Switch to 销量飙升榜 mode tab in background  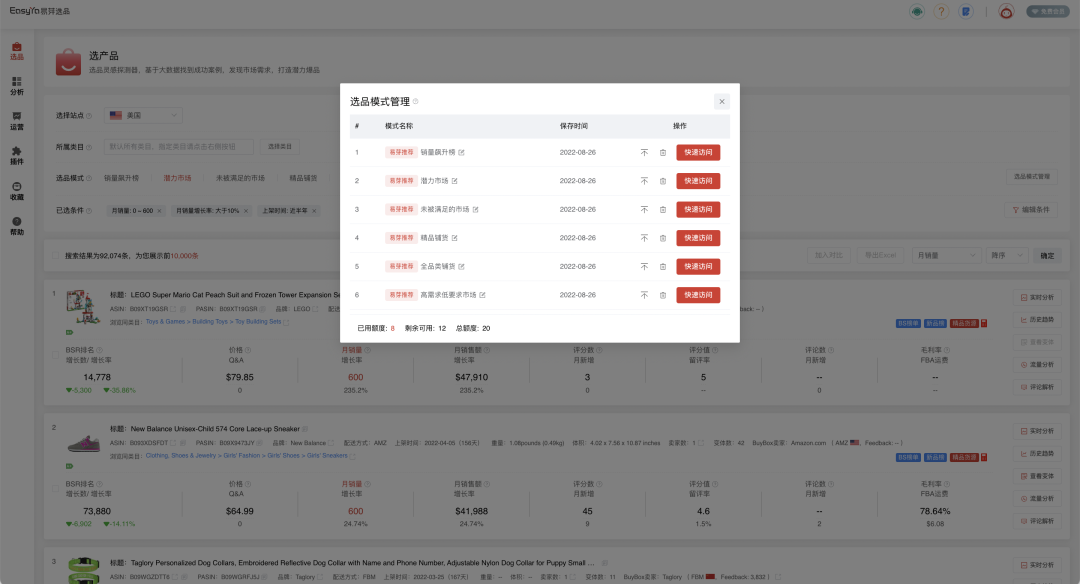[x=121, y=178]
